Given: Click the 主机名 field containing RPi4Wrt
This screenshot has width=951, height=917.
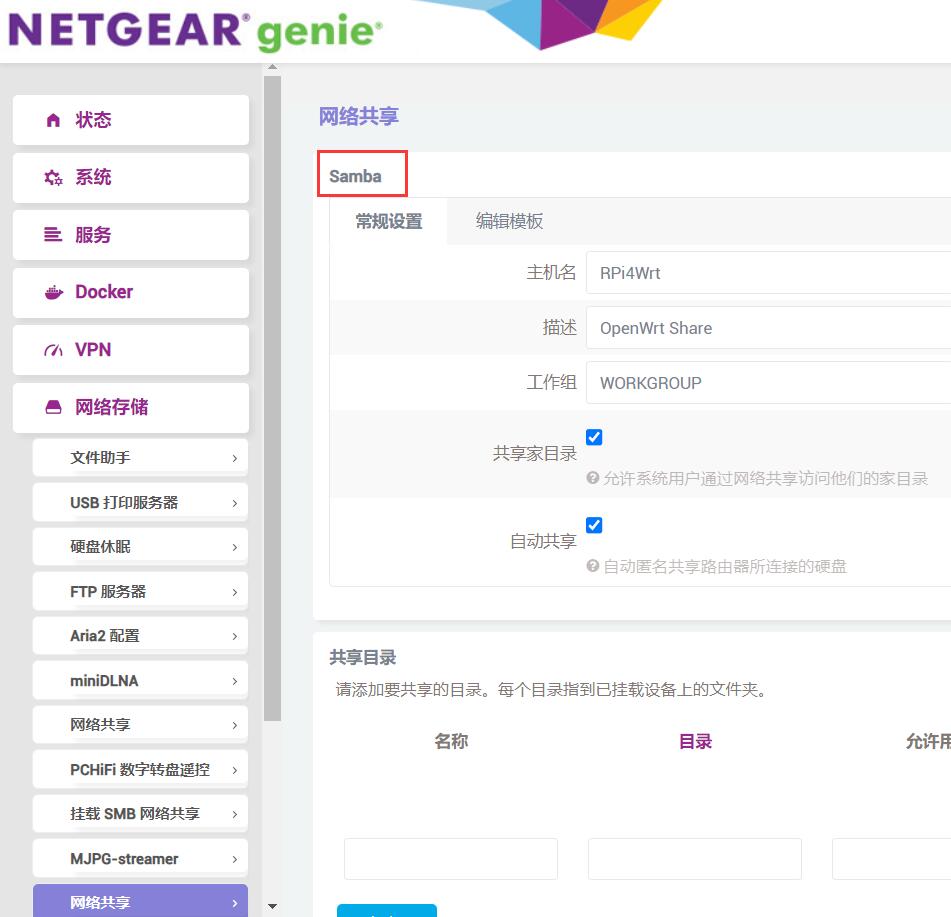Looking at the screenshot, I should tap(768, 273).
